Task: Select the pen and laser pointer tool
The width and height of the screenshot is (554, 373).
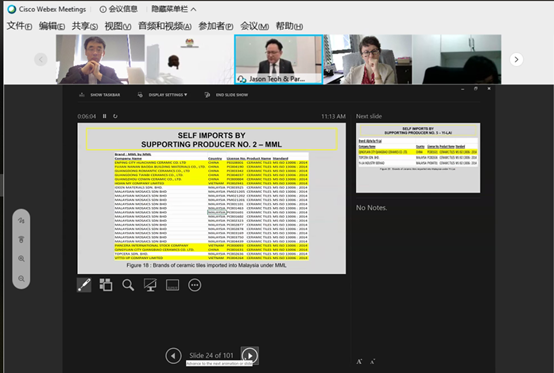Action: tap(84, 285)
